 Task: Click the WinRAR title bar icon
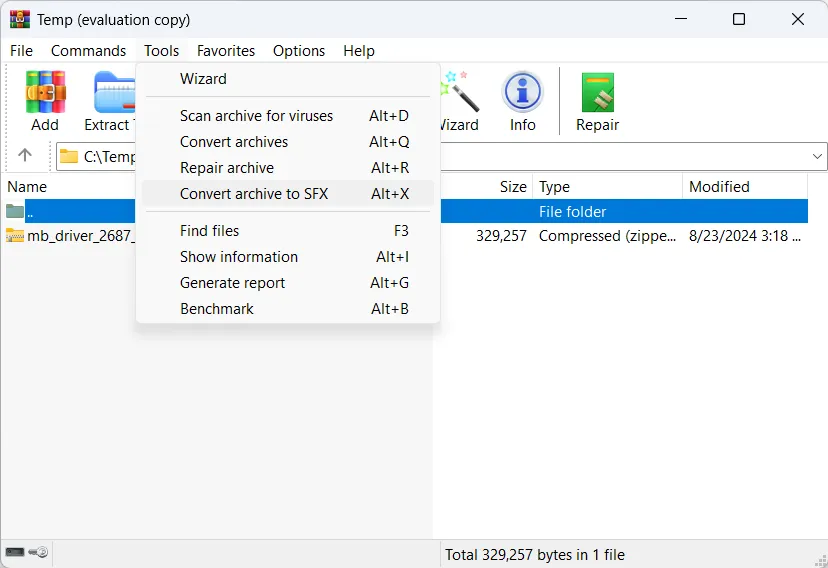(x=20, y=19)
